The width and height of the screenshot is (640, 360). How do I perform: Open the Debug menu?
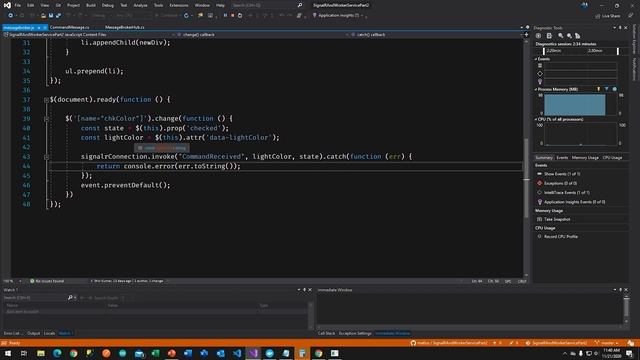click(108, 5)
